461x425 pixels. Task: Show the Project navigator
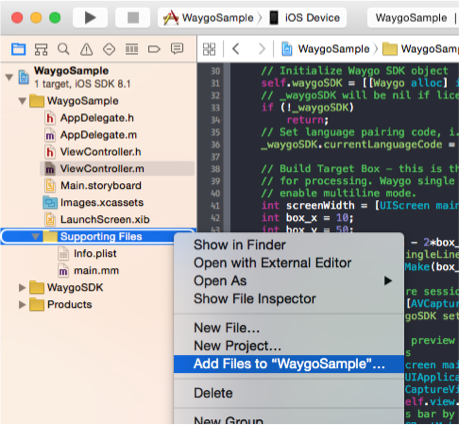pos(18,49)
